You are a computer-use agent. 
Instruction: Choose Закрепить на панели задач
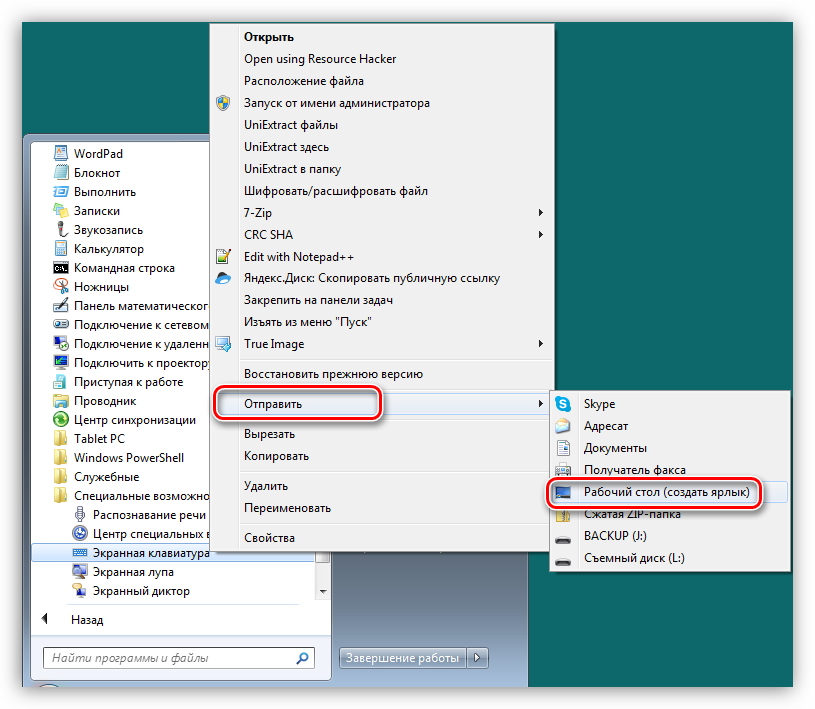[318, 300]
